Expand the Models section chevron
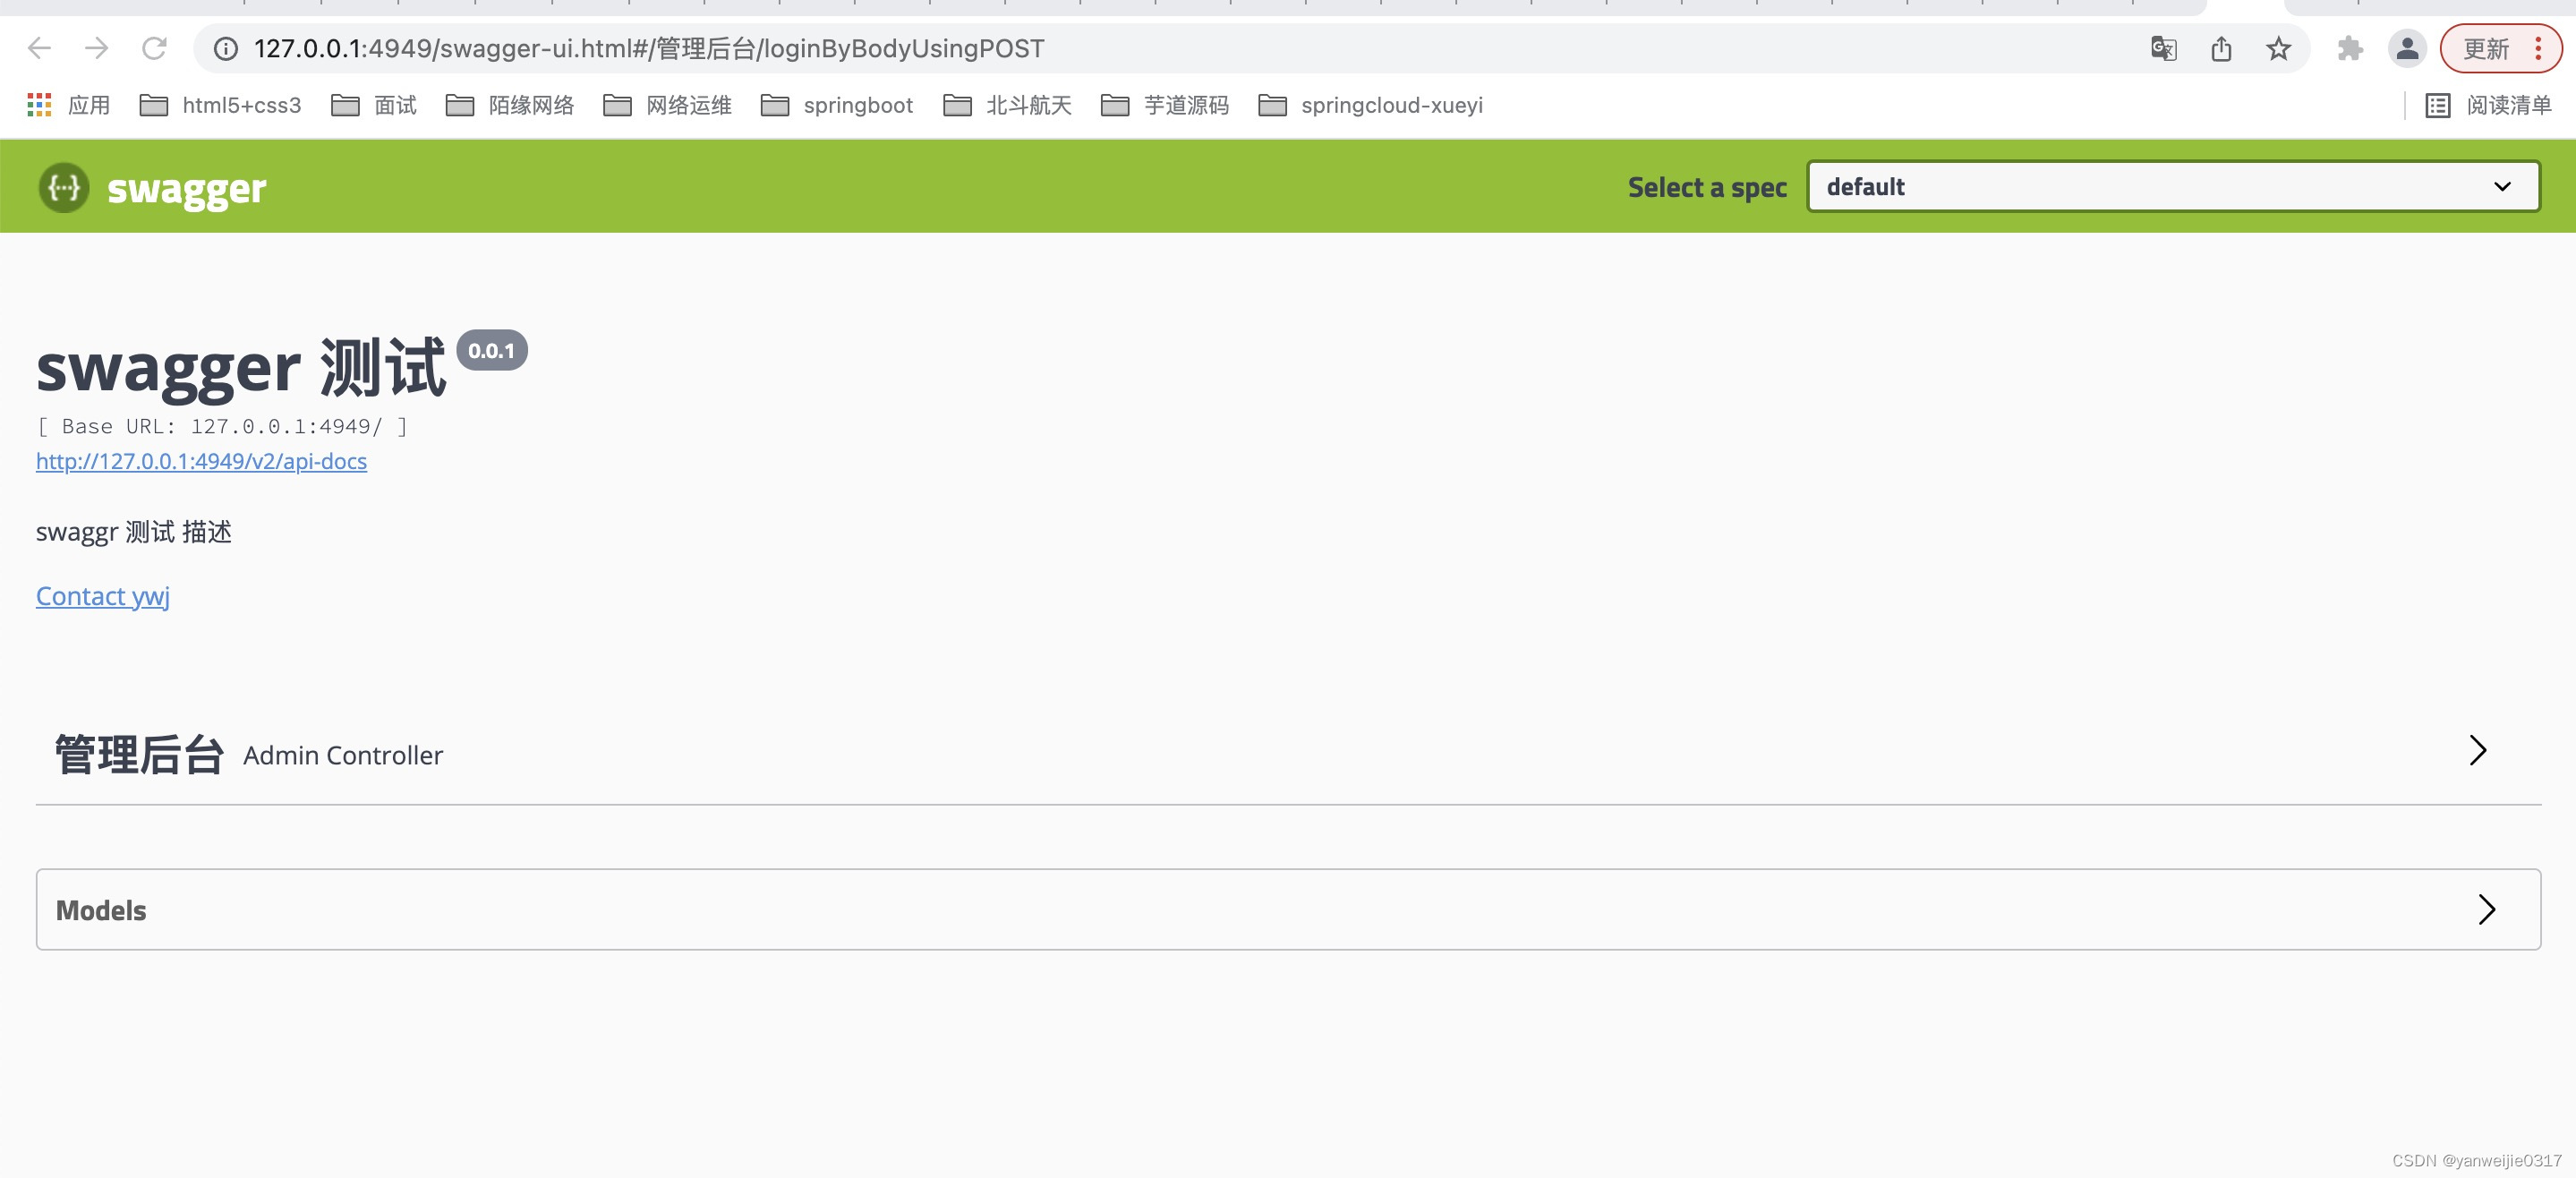 2487,910
